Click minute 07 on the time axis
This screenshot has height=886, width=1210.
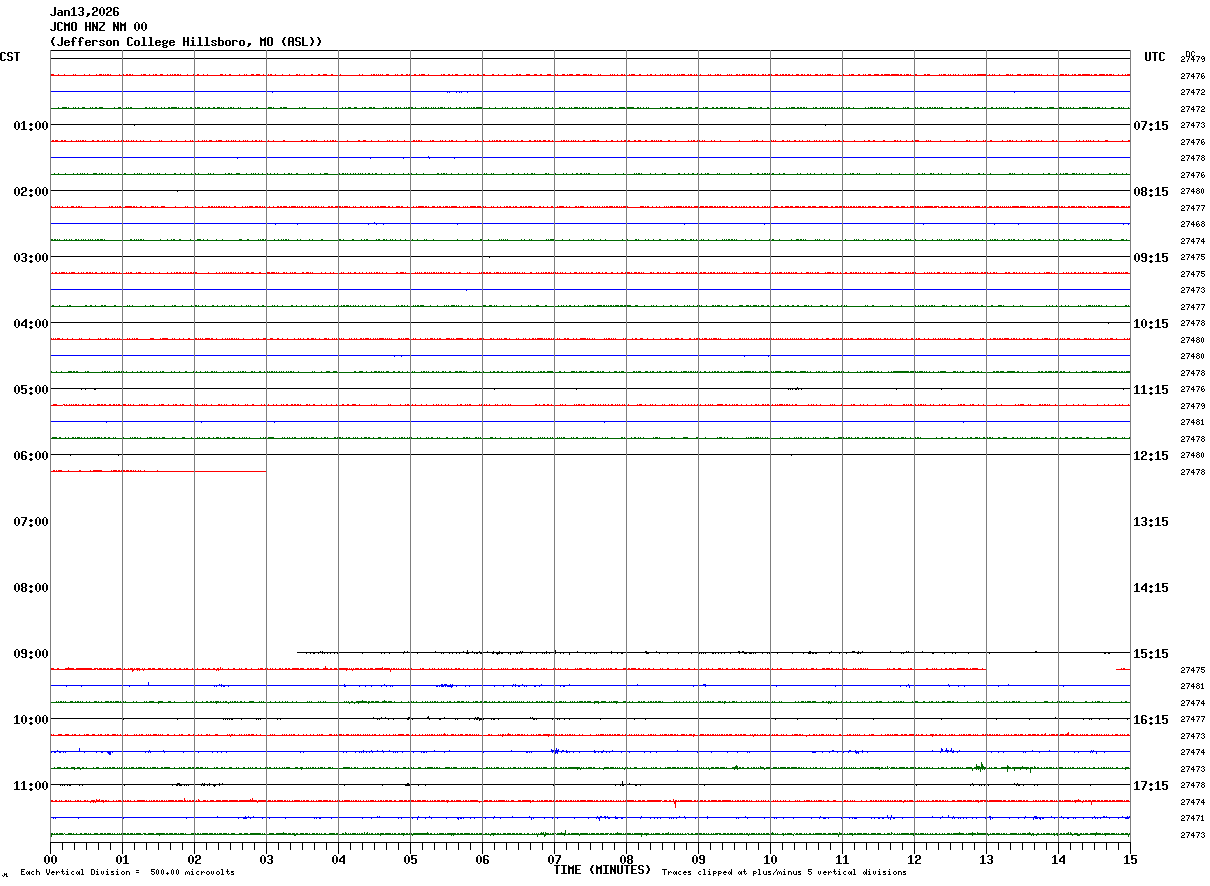pos(554,859)
